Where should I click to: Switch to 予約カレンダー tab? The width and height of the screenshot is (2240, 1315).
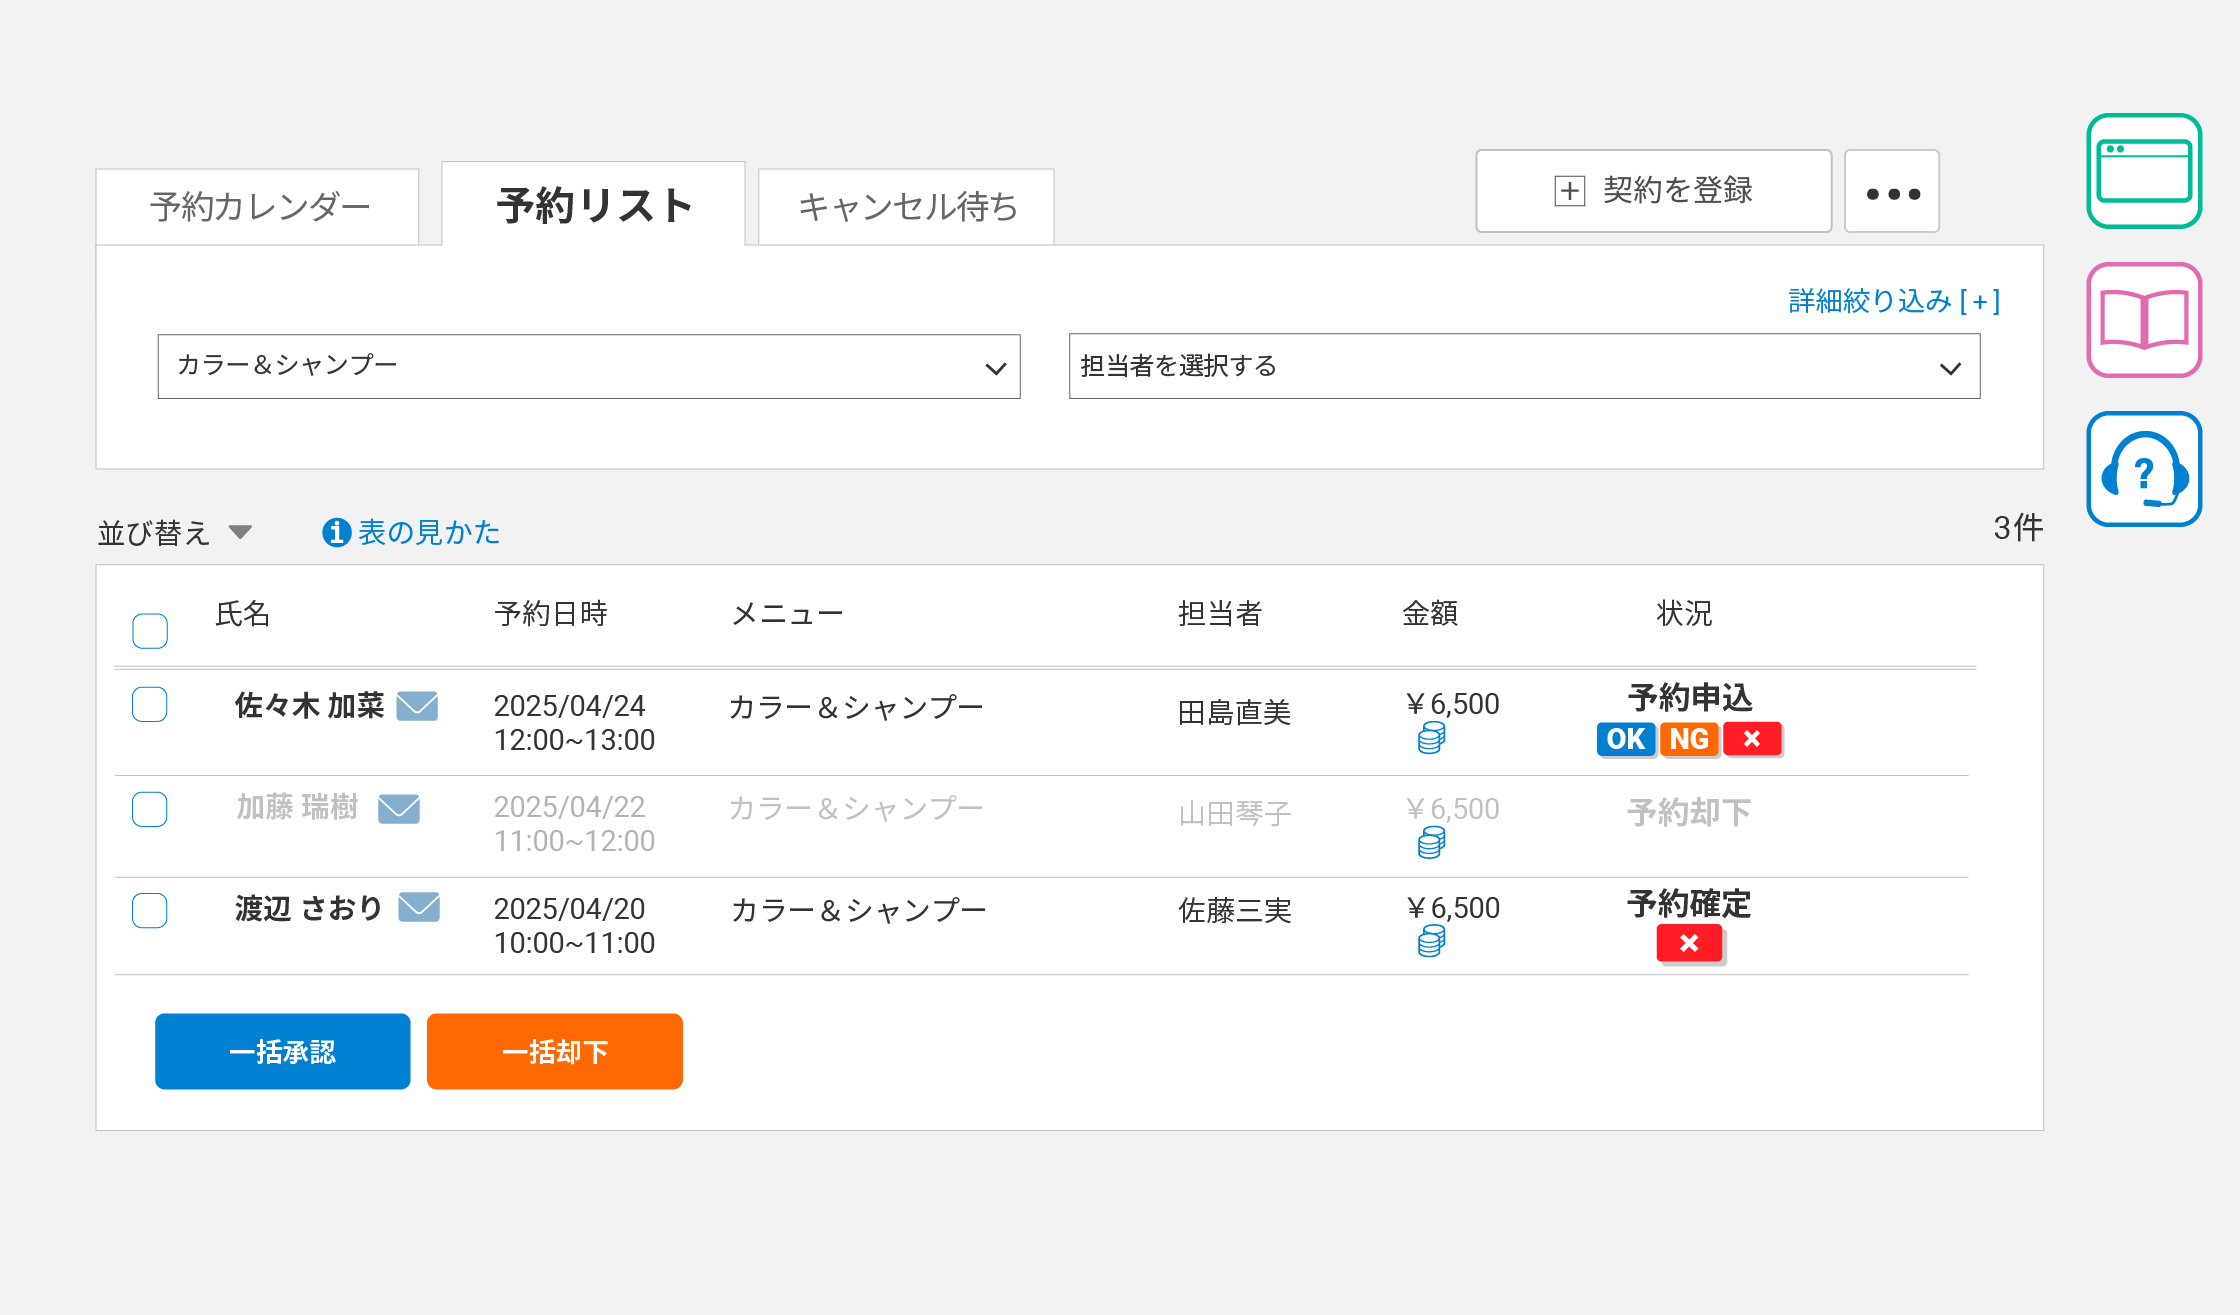pos(258,207)
